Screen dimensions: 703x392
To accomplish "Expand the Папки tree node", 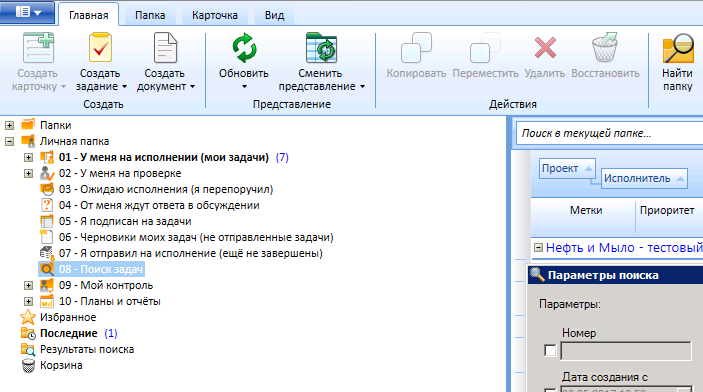I will [x=9, y=125].
